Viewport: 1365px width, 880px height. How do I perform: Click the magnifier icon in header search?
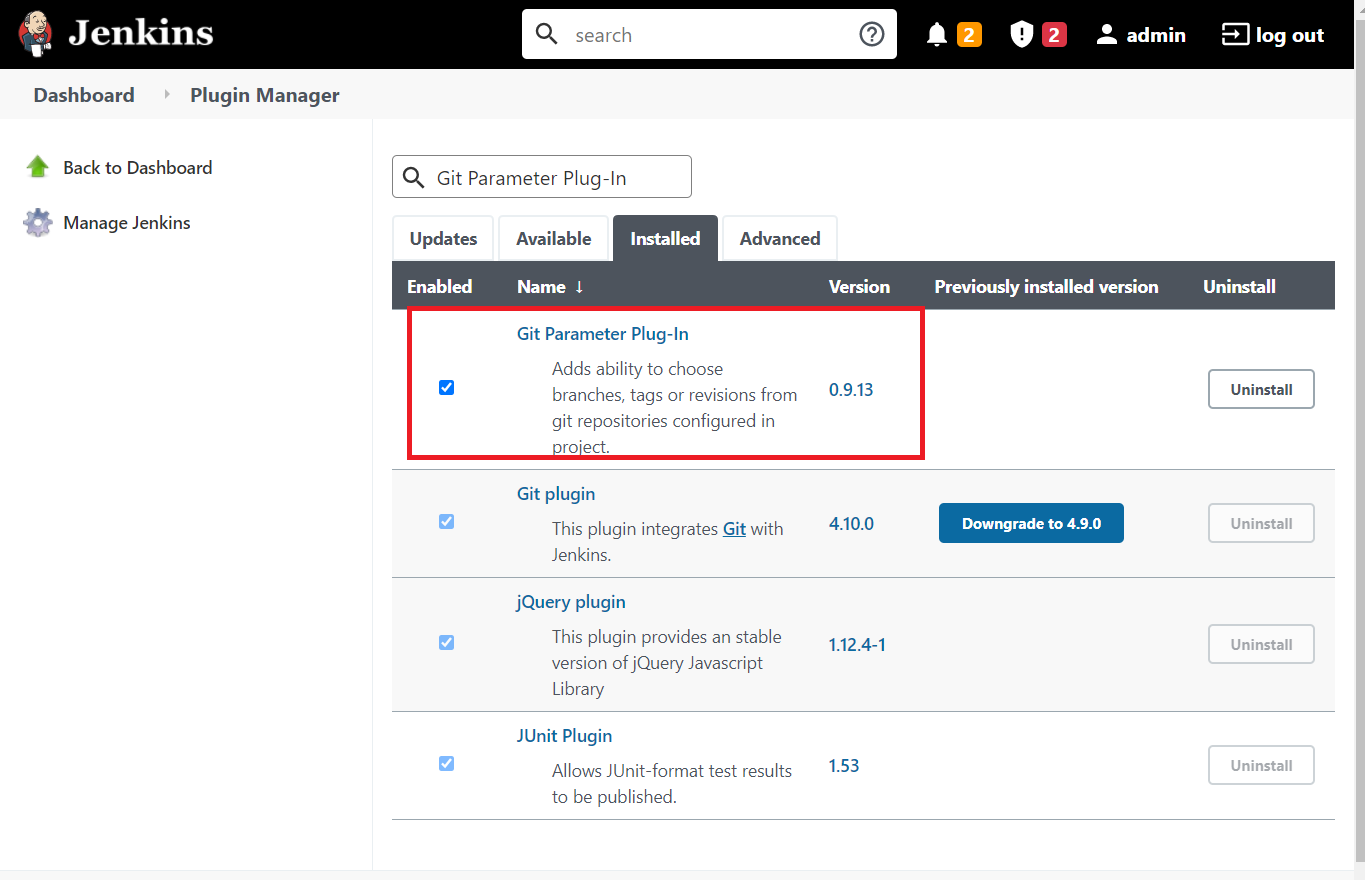click(546, 35)
